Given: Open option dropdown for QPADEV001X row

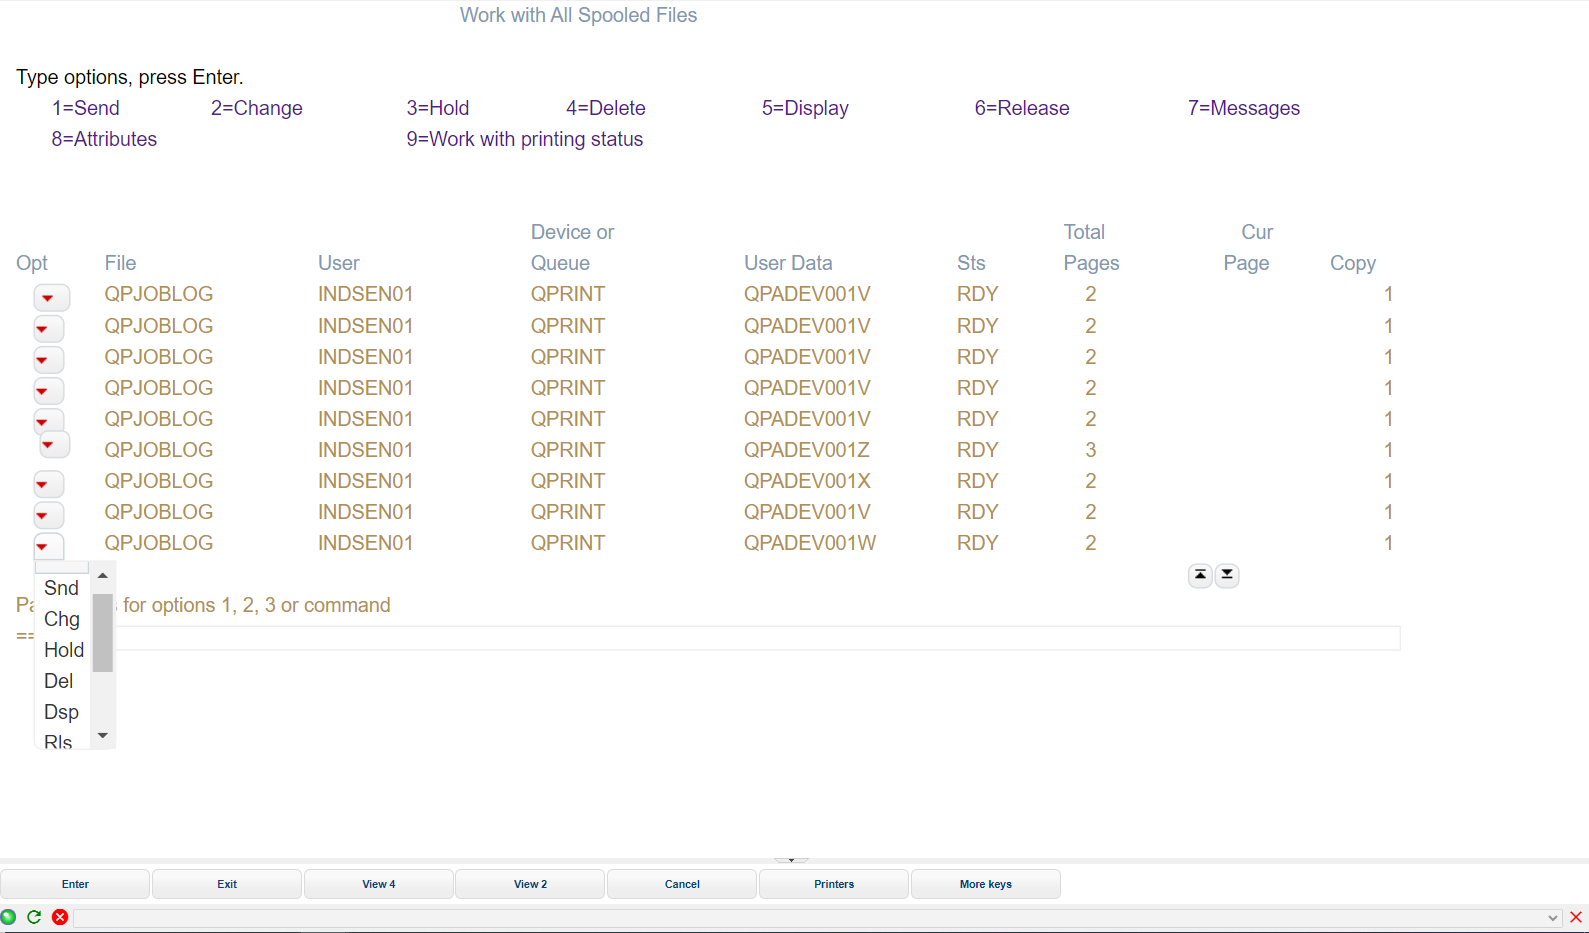Looking at the screenshot, I should click(x=48, y=484).
